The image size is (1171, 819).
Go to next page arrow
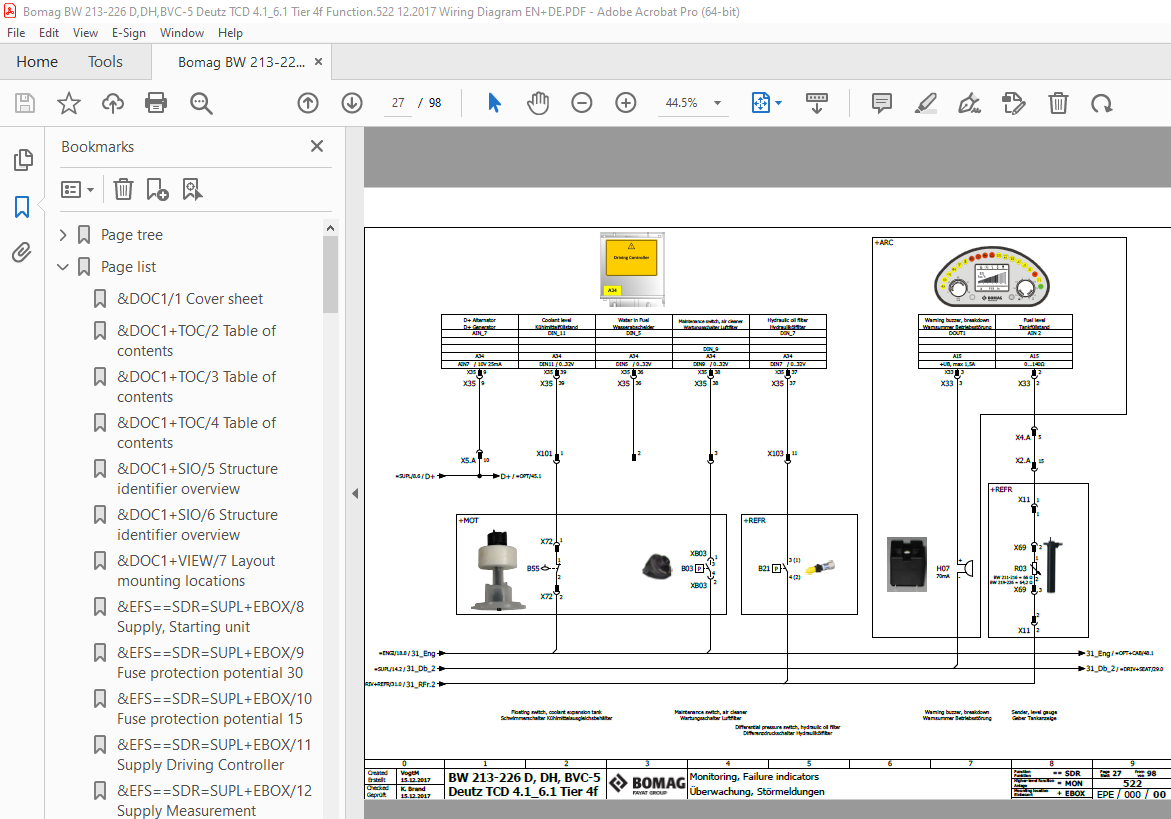(x=352, y=103)
